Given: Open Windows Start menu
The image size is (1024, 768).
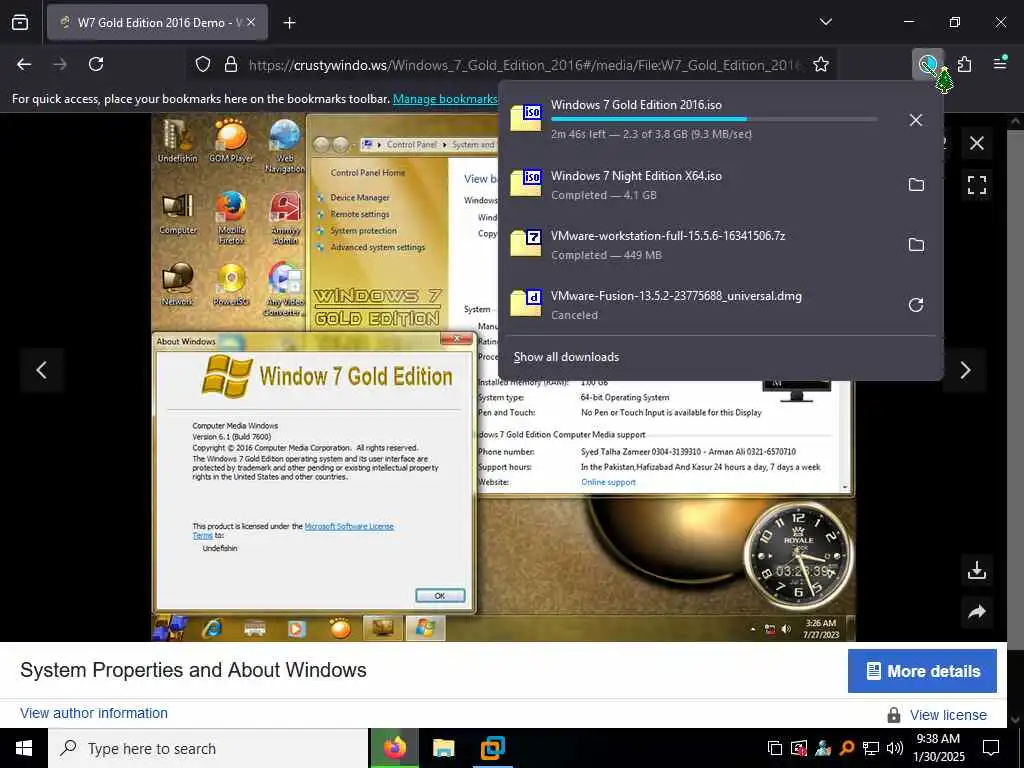Looking at the screenshot, I should [x=24, y=748].
